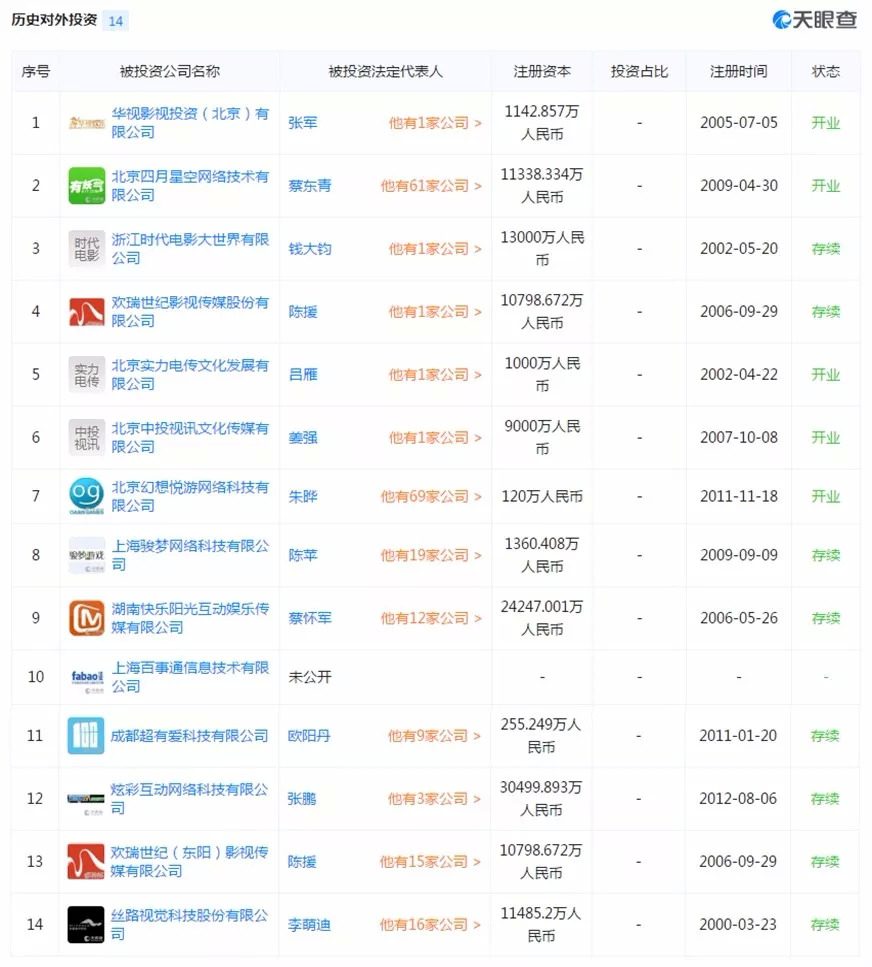View legal representative 张军's profile
The width and height of the screenshot is (872, 967).
[303, 123]
